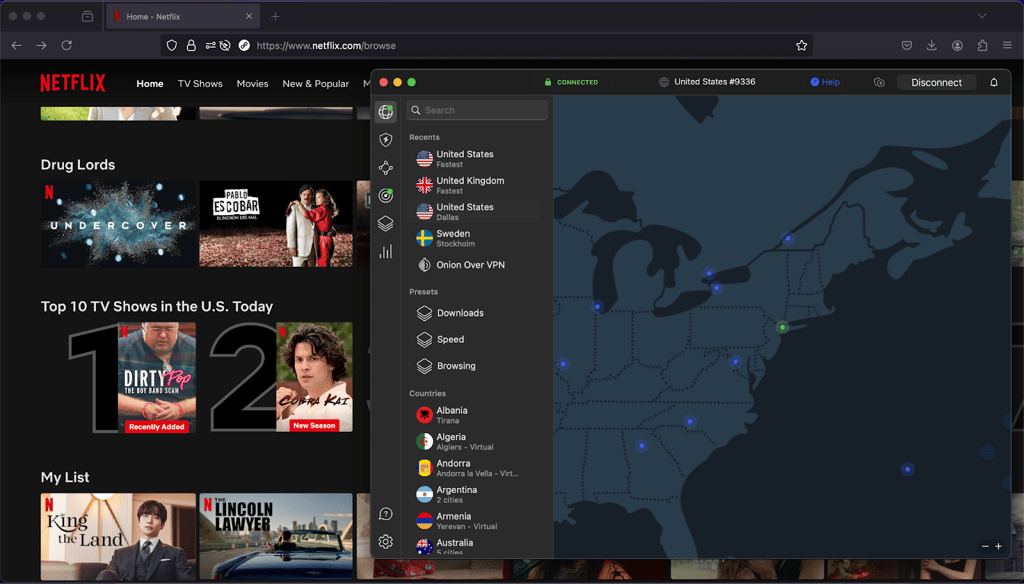This screenshot has width=1024, height=584.
Task: Open the browser downloads icon
Action: tap(931, 46)
